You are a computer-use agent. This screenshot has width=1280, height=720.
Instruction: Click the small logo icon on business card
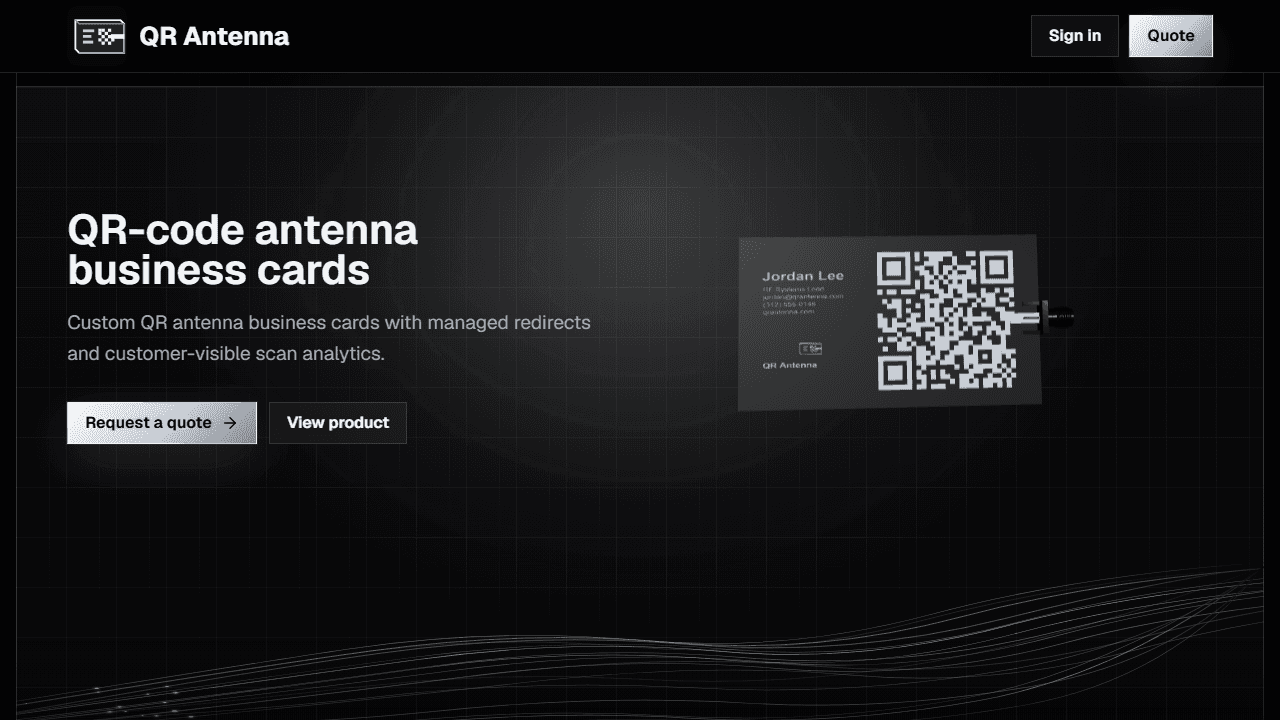(811, 348)
